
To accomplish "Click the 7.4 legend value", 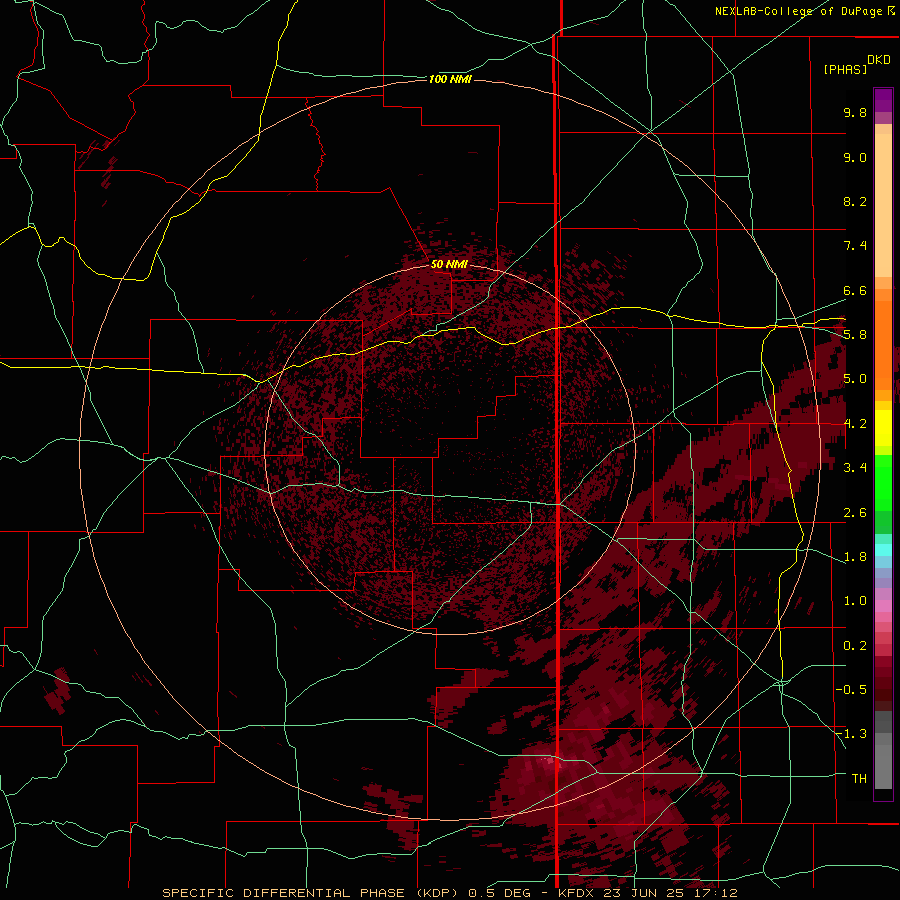I will [x=855, y=246].
